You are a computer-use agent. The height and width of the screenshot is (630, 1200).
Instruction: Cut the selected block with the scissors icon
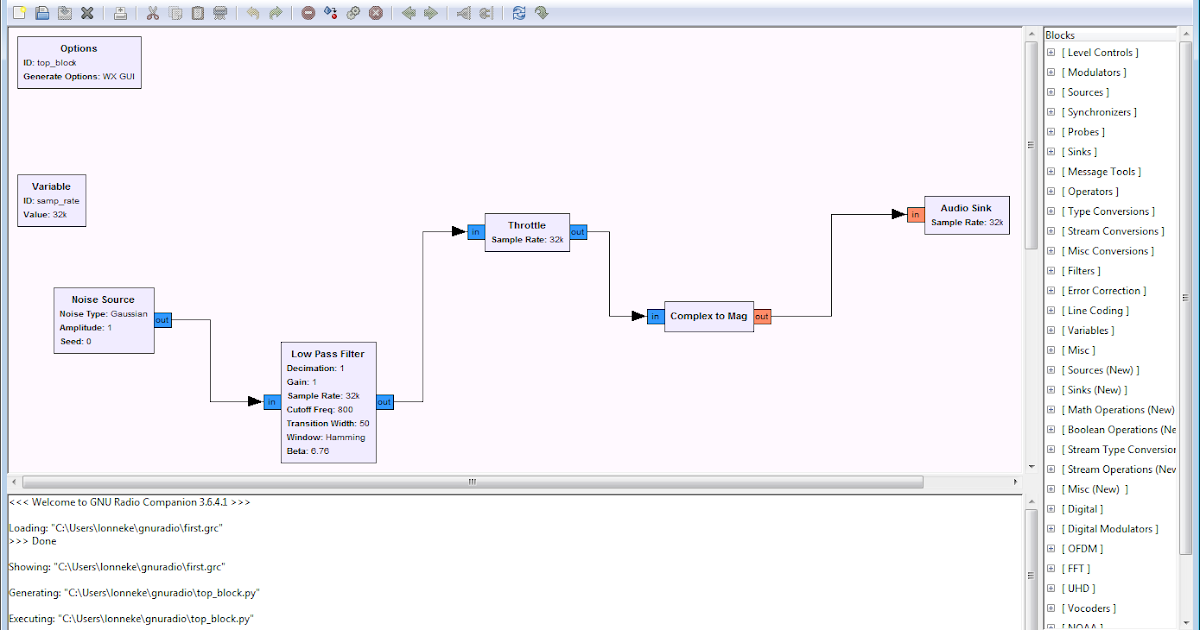click(153, 13)
